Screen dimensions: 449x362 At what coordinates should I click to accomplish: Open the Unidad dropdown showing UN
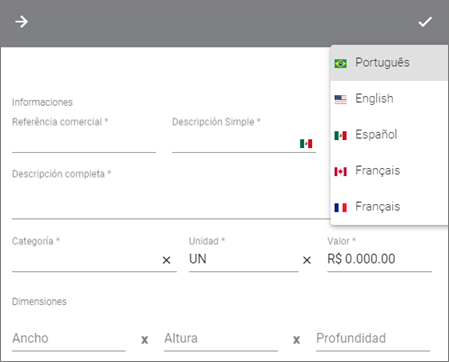click(x=243, y=260)
